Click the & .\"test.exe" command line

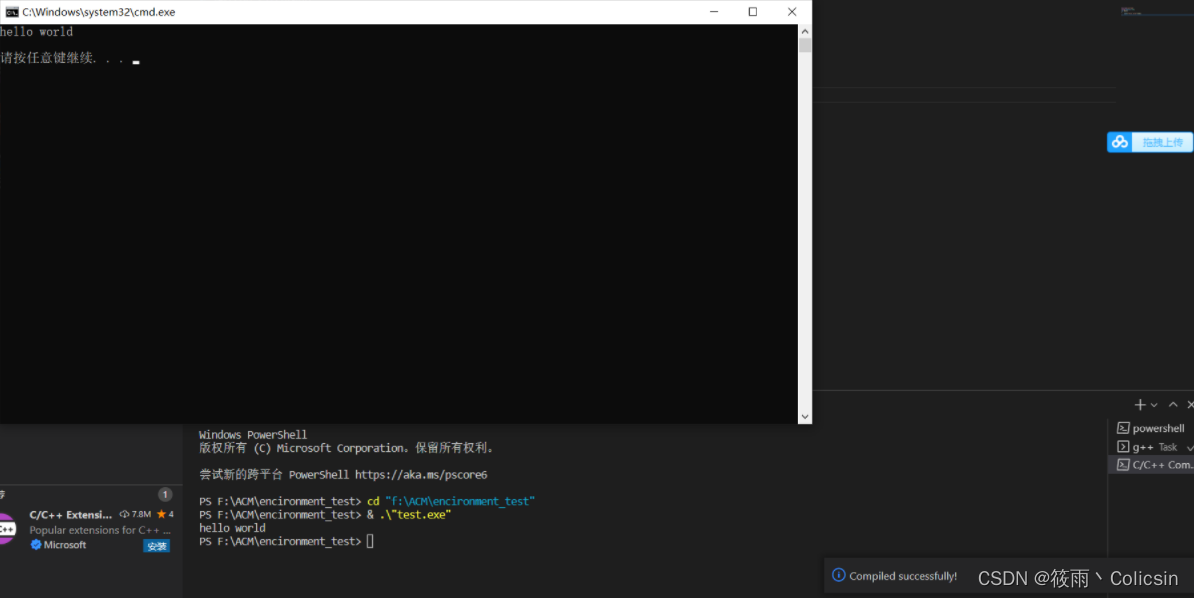click(409, 515)
